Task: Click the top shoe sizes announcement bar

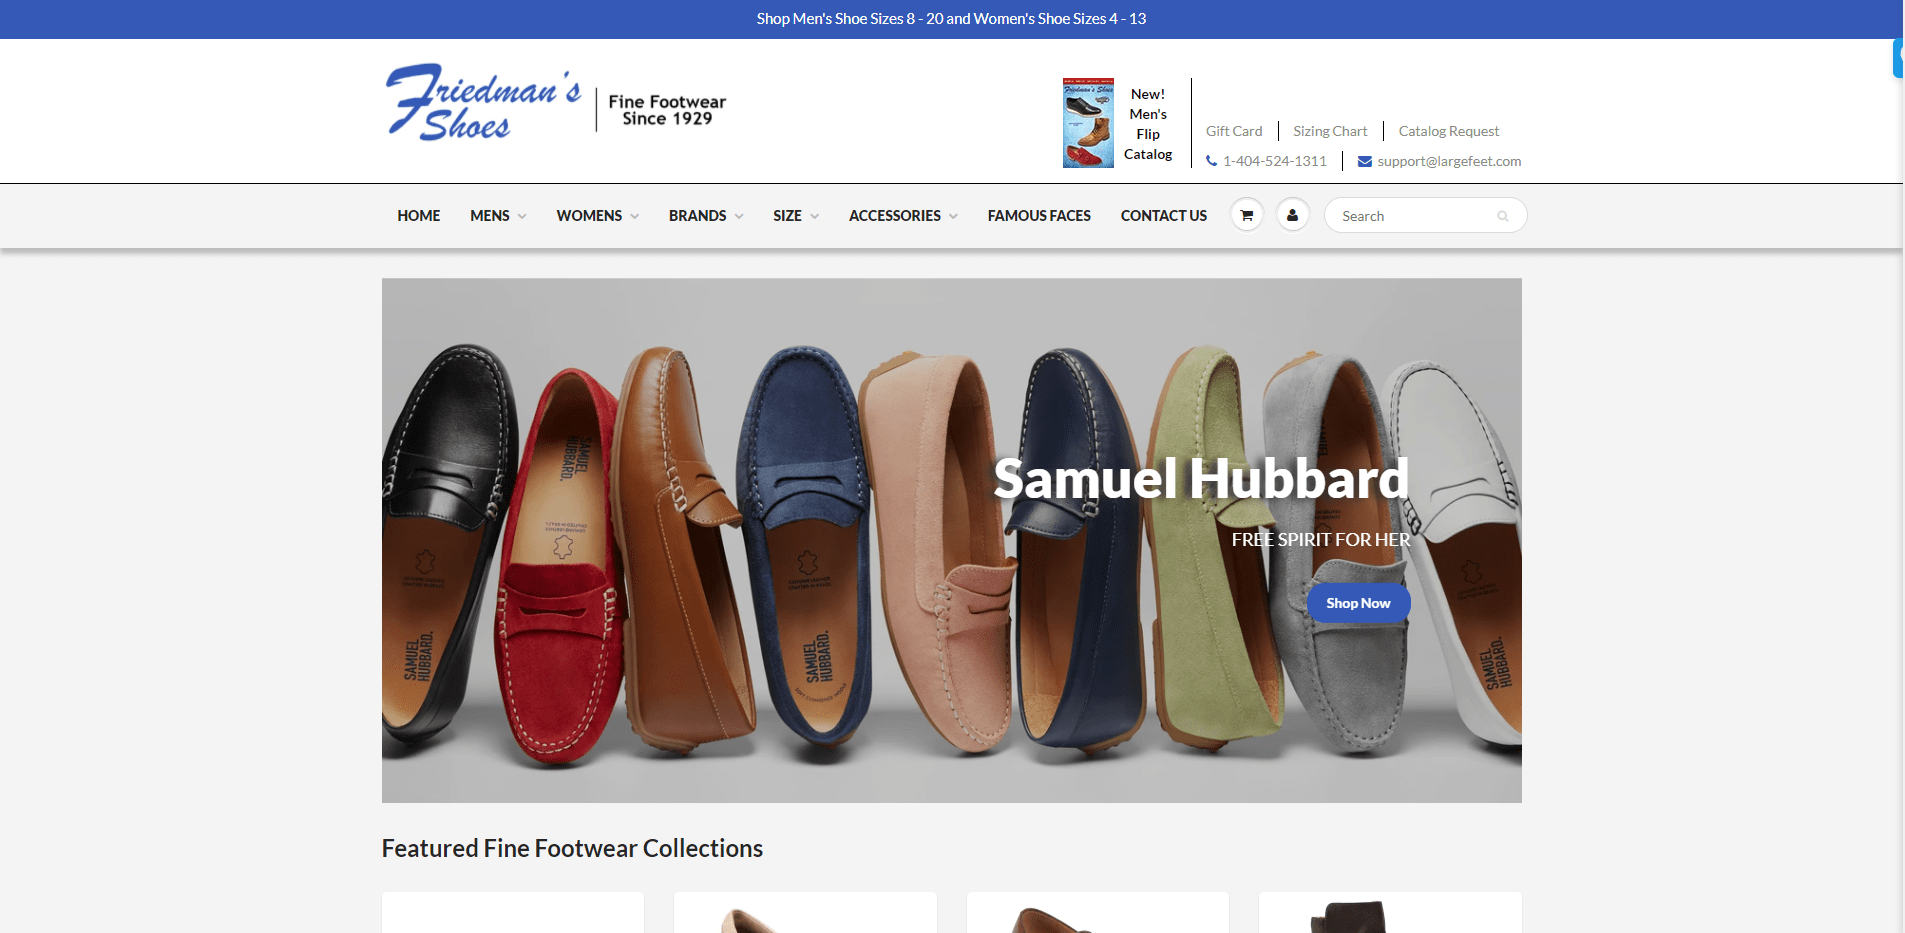Action: coord(951,19)
